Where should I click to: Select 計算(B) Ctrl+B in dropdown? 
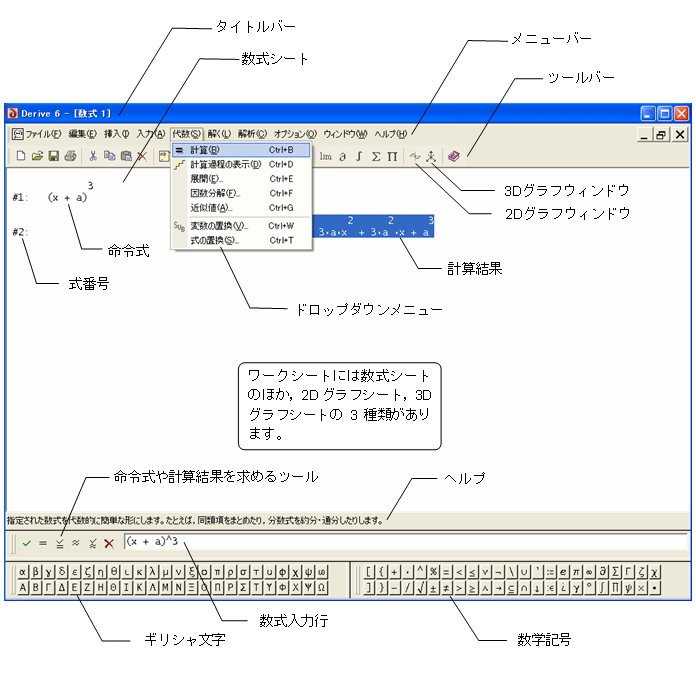pos(241,150)
